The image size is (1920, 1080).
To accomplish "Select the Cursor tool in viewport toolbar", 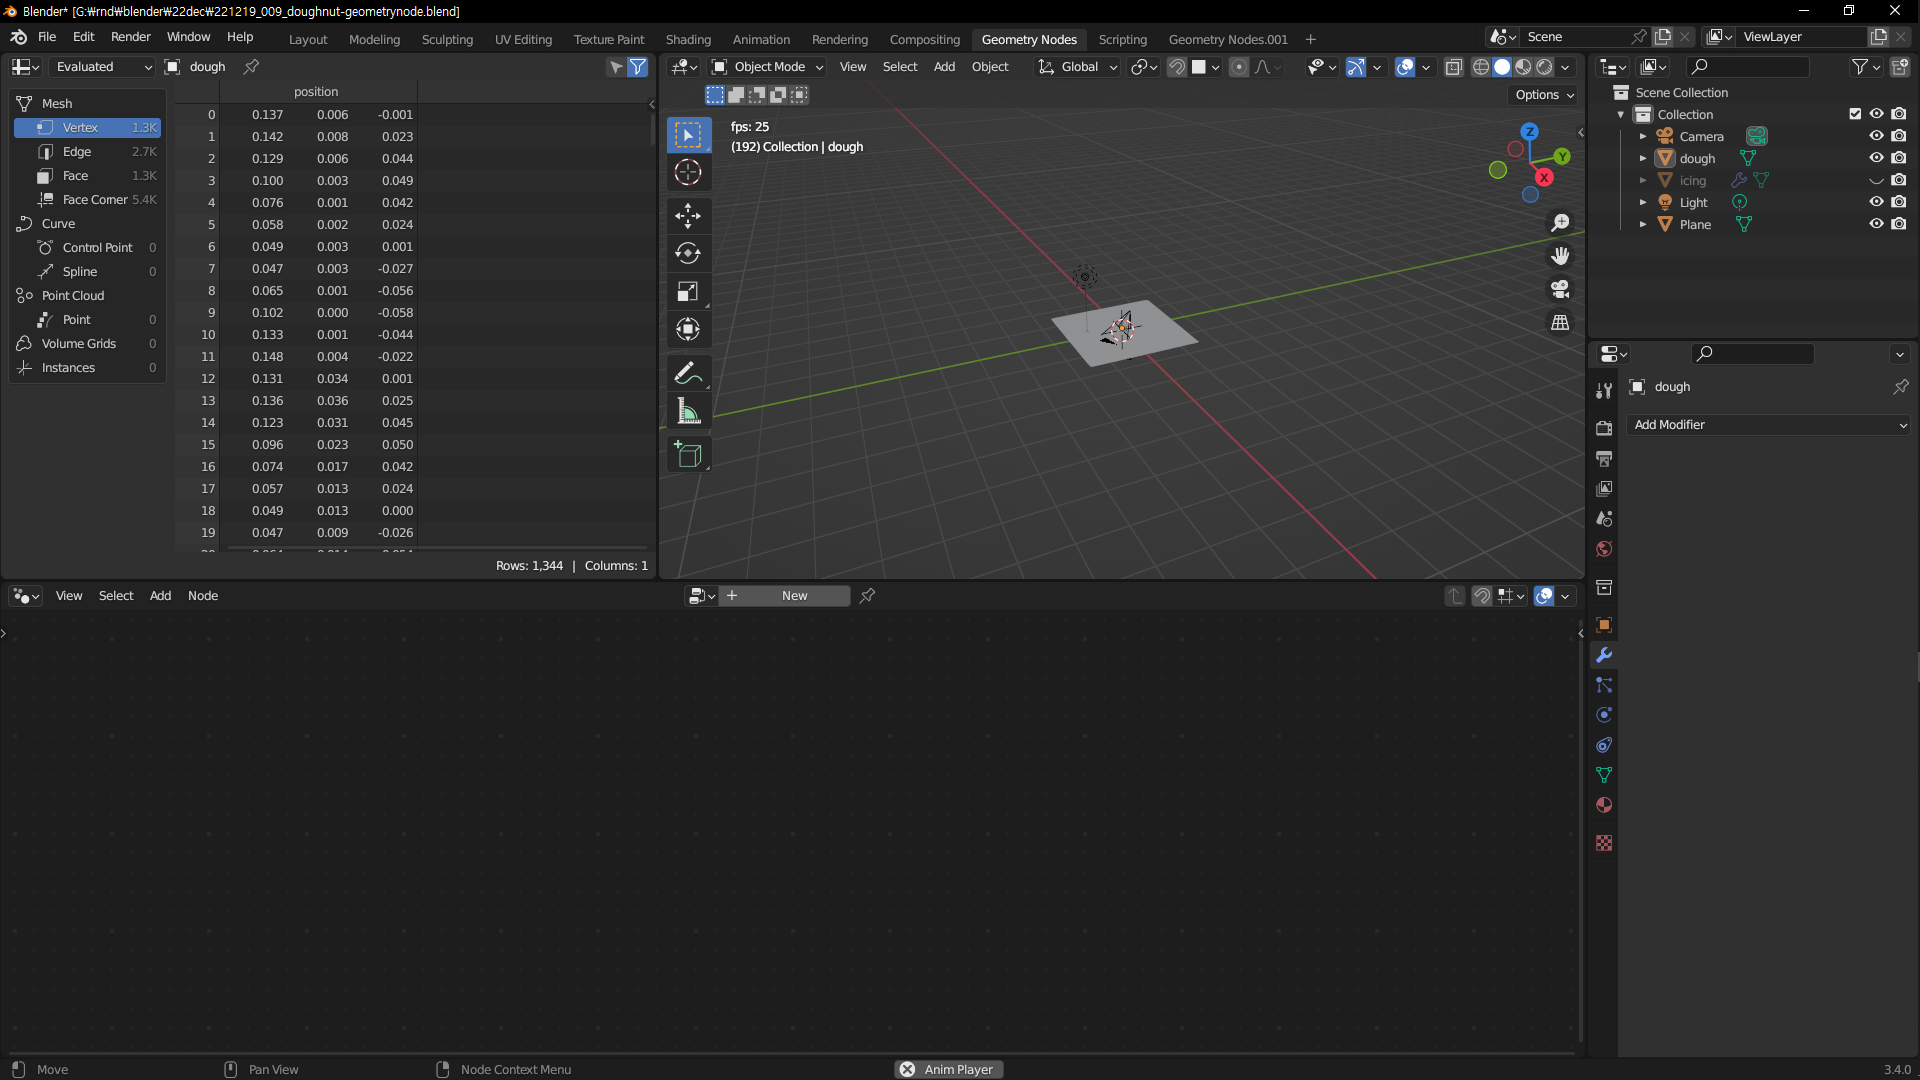I will click(x=688, y=172).
